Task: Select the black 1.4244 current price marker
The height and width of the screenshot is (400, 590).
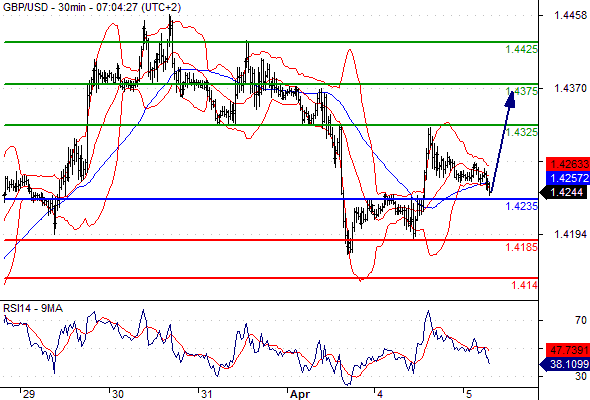Action: click(x=565, y=193)
